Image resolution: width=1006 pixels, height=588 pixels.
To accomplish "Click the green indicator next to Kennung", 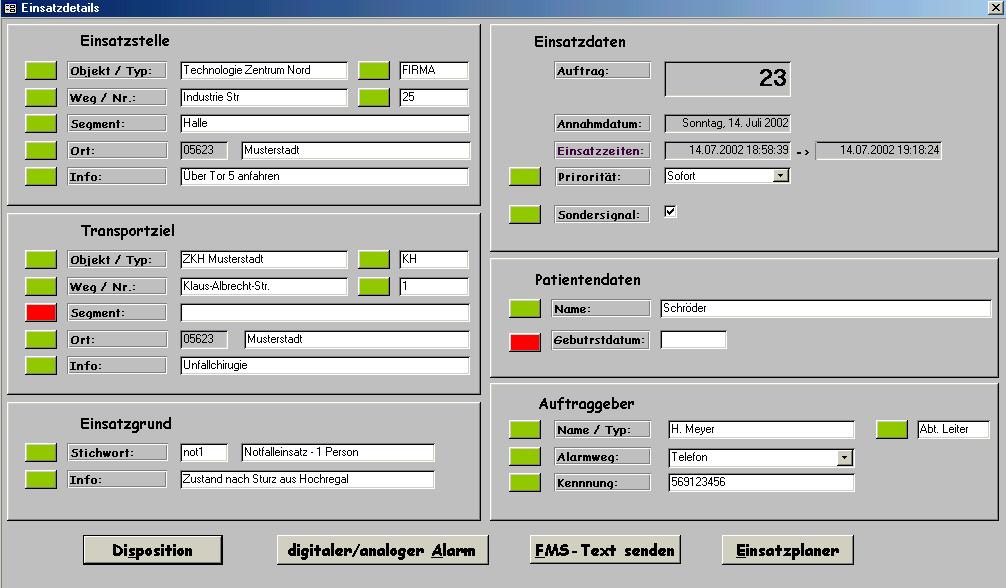I will (x=525, y=483).
